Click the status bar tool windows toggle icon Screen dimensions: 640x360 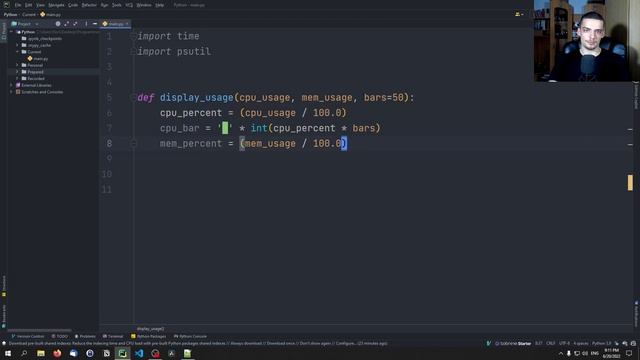4,344
